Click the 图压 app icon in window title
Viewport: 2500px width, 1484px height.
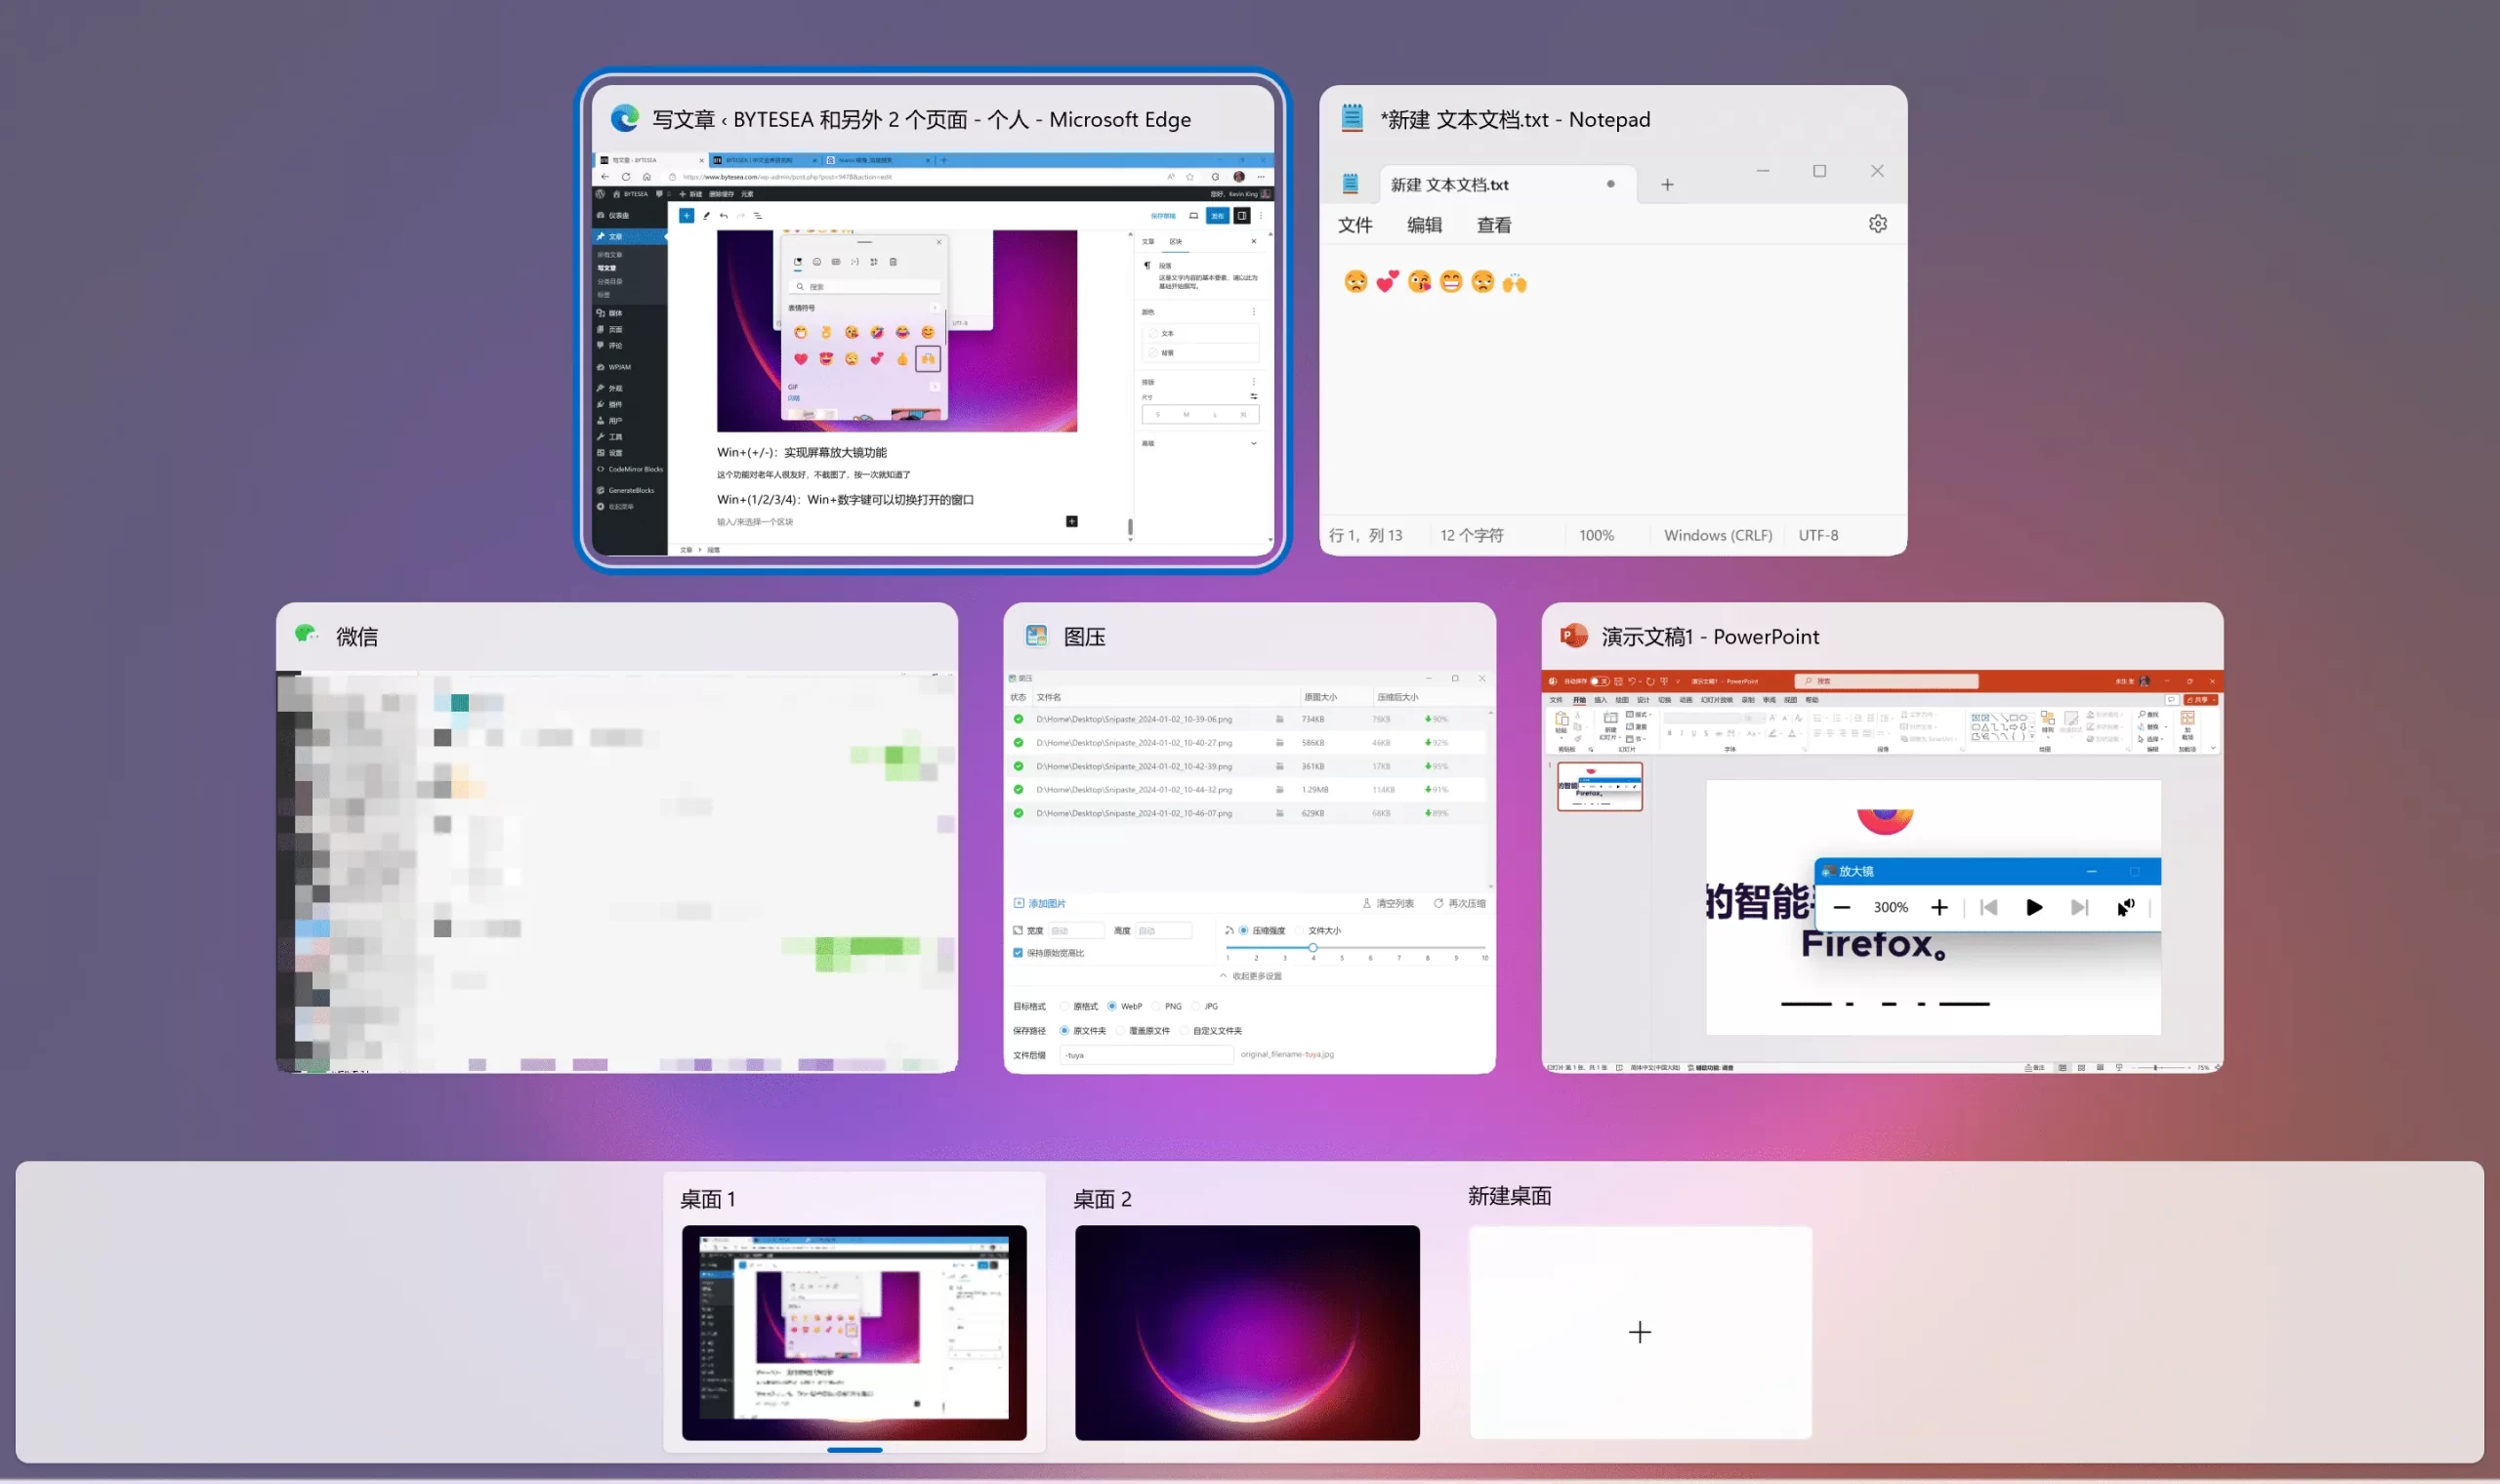pyautogui.click(x=1036, y=636)
